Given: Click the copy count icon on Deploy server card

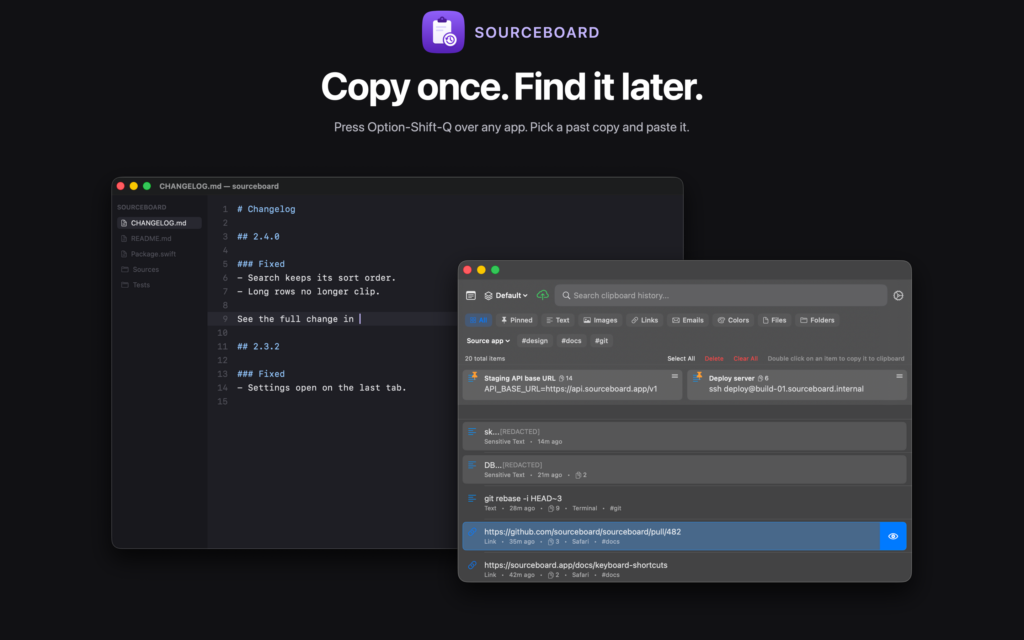Looking at the screenshot, I should tap(760, 378).
